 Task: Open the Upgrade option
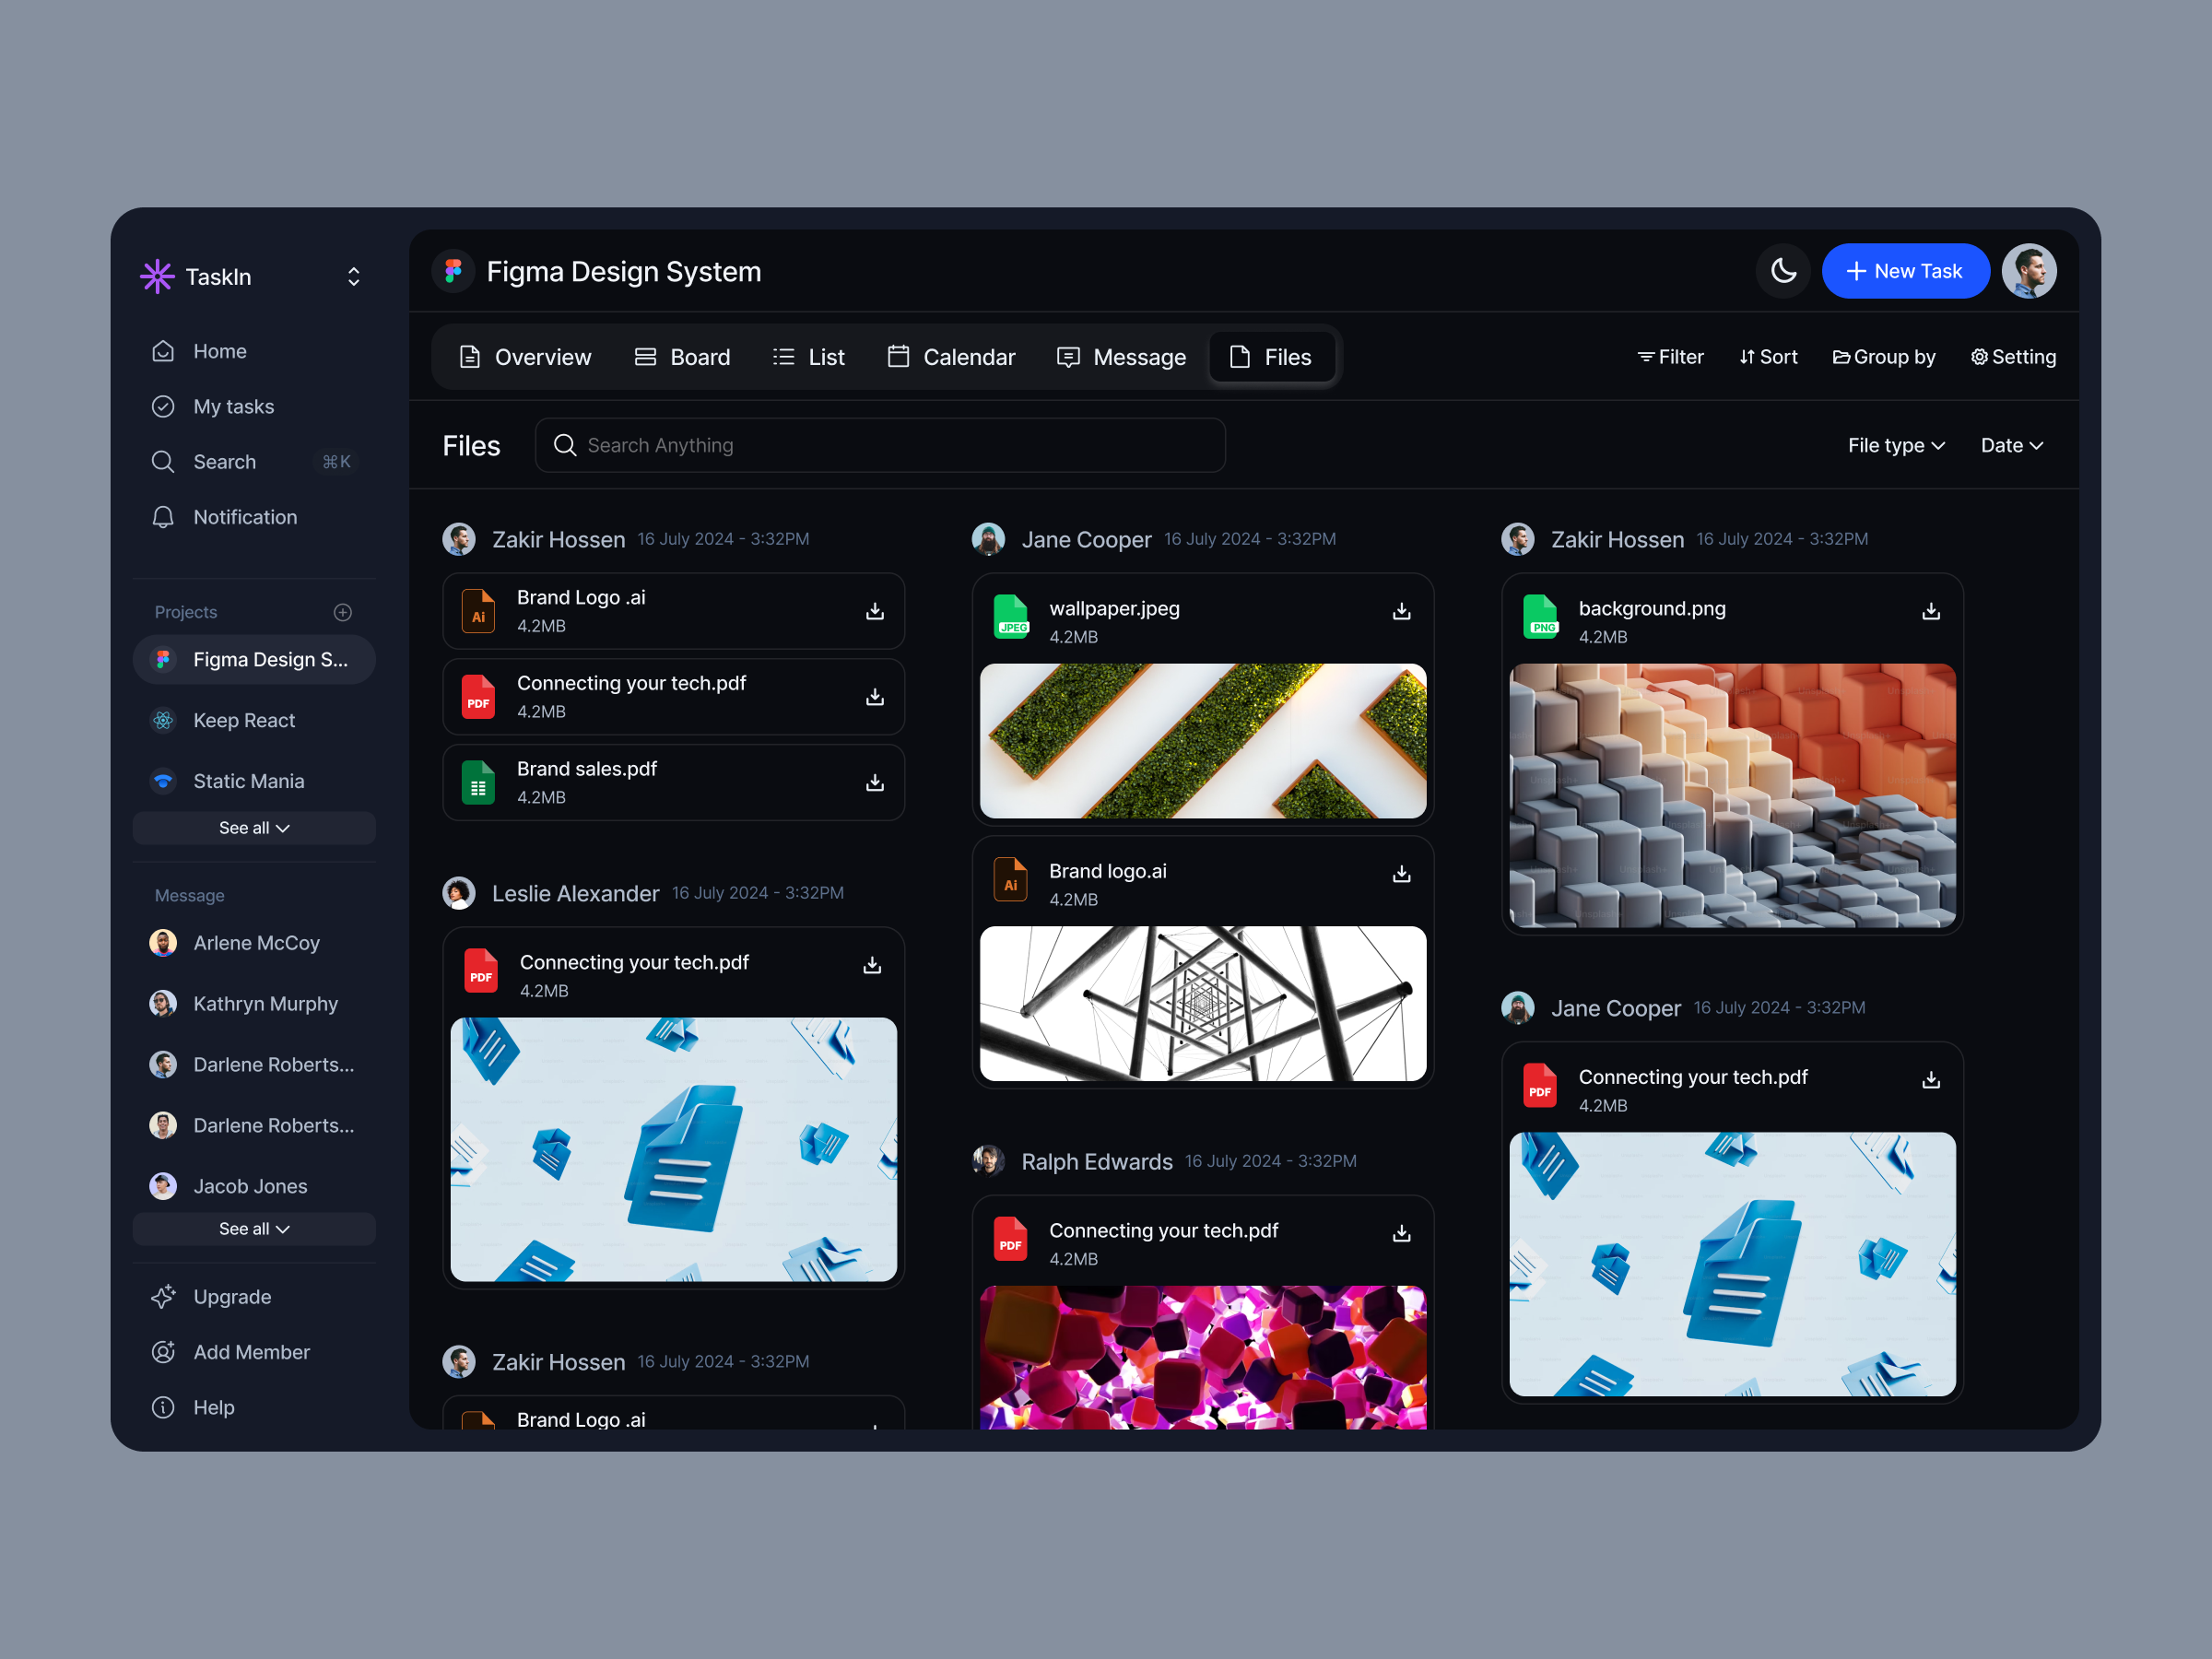[x=231, y=1296]
